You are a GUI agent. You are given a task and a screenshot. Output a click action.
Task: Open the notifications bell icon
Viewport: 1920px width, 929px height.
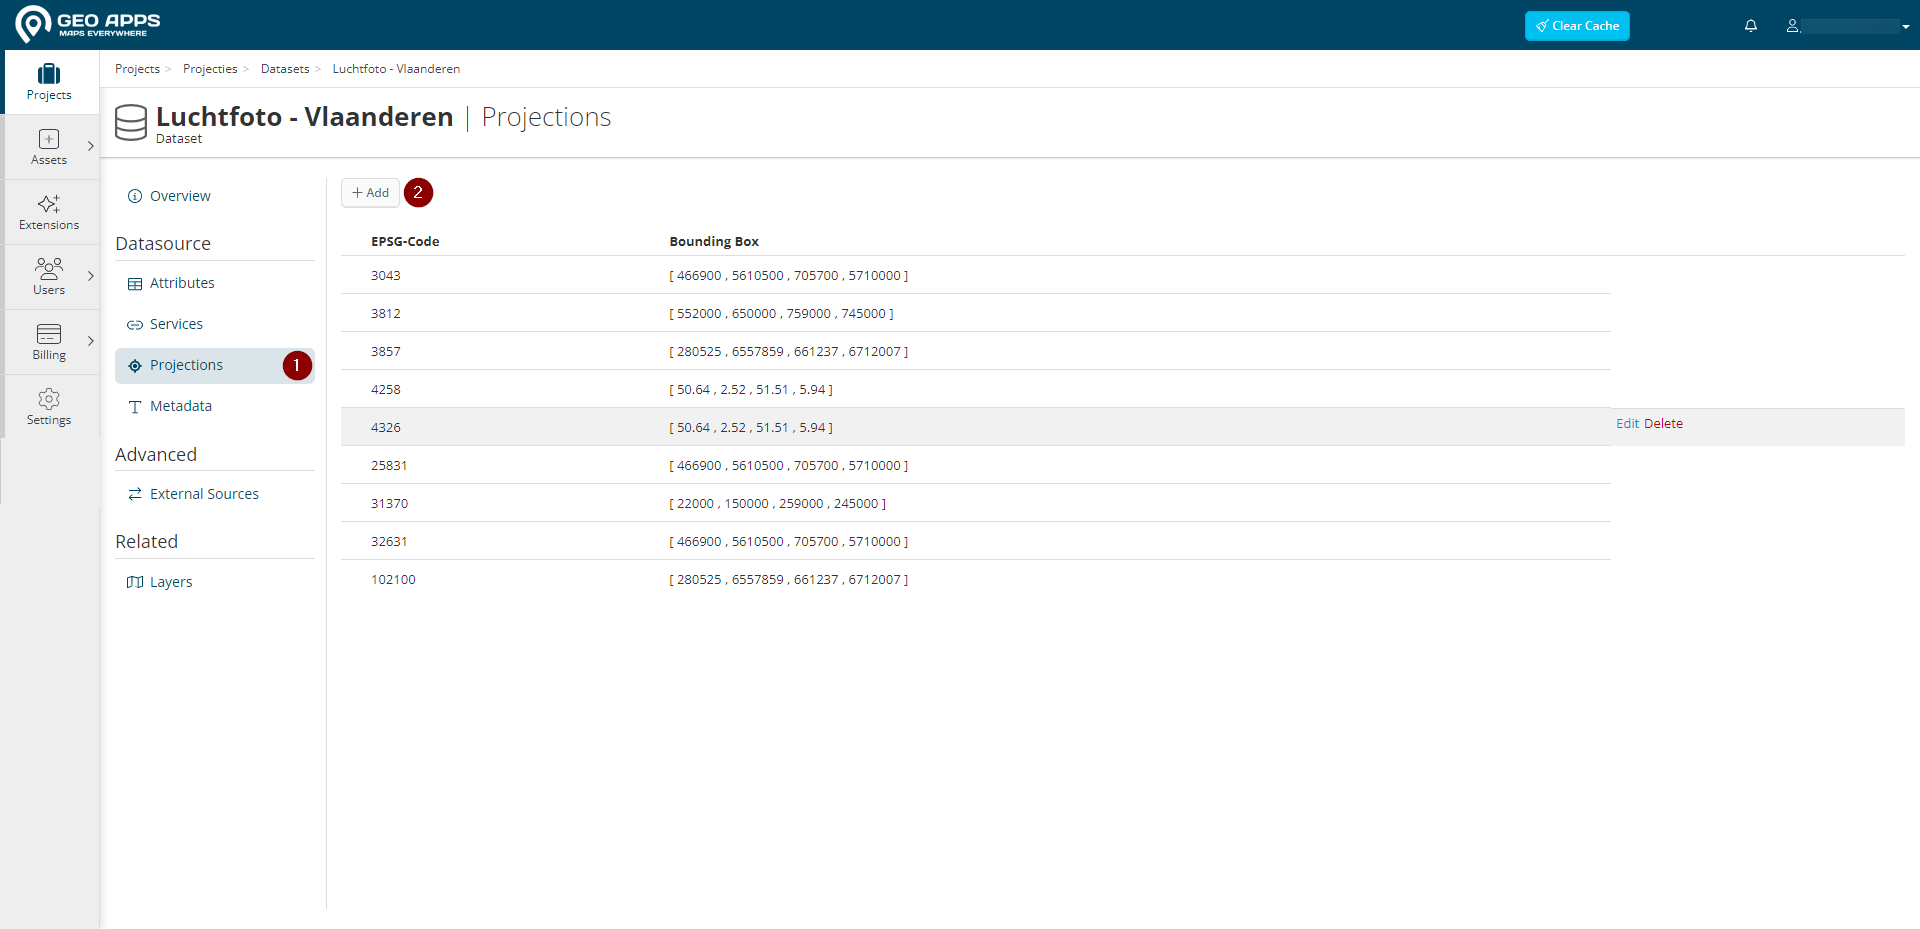pos(1751,26)
